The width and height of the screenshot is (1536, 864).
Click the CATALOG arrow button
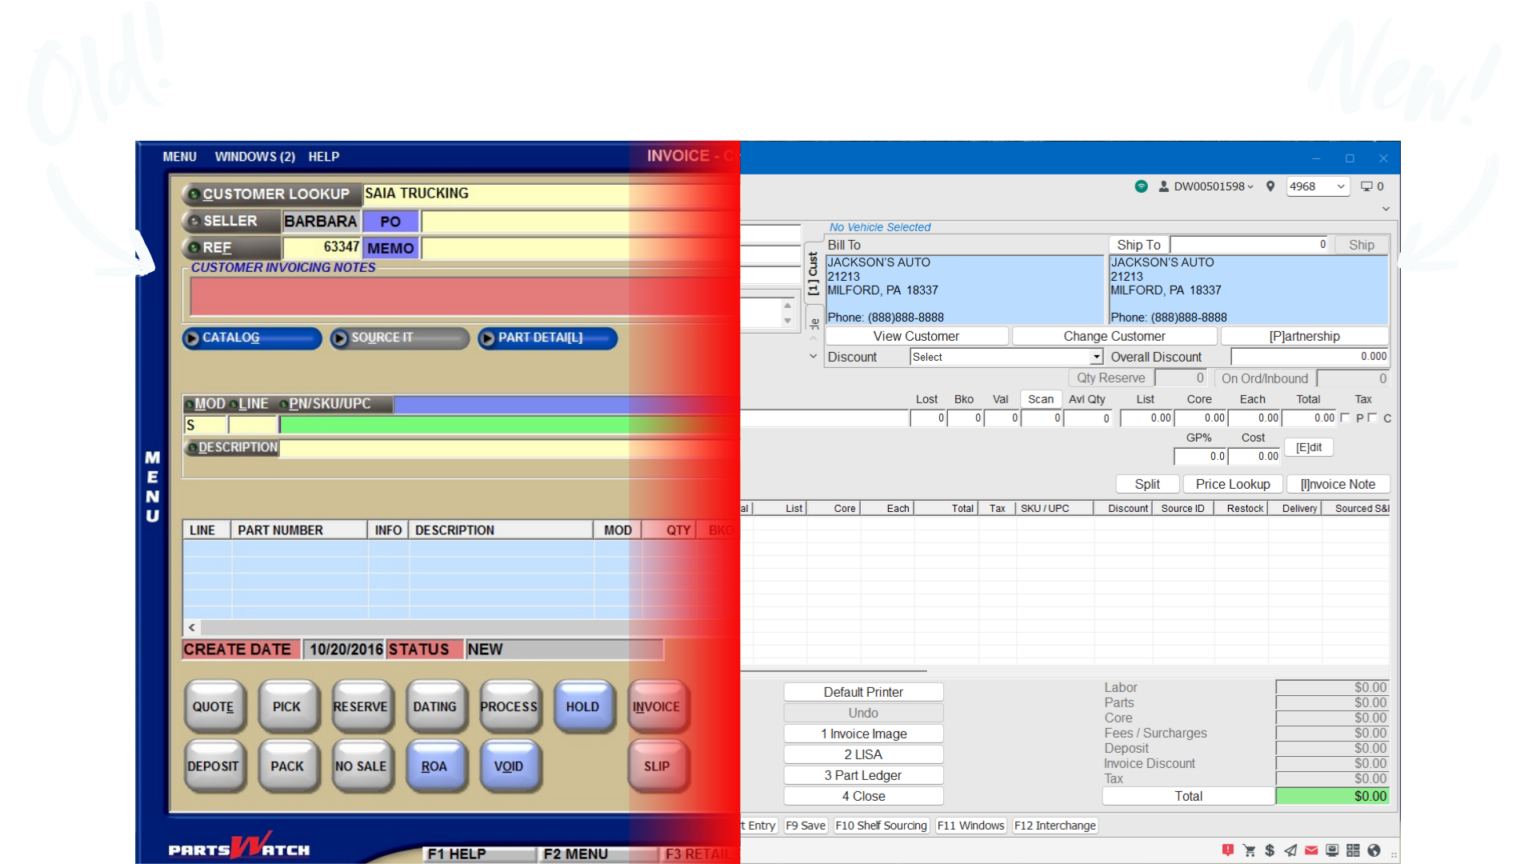pos(252,338)
